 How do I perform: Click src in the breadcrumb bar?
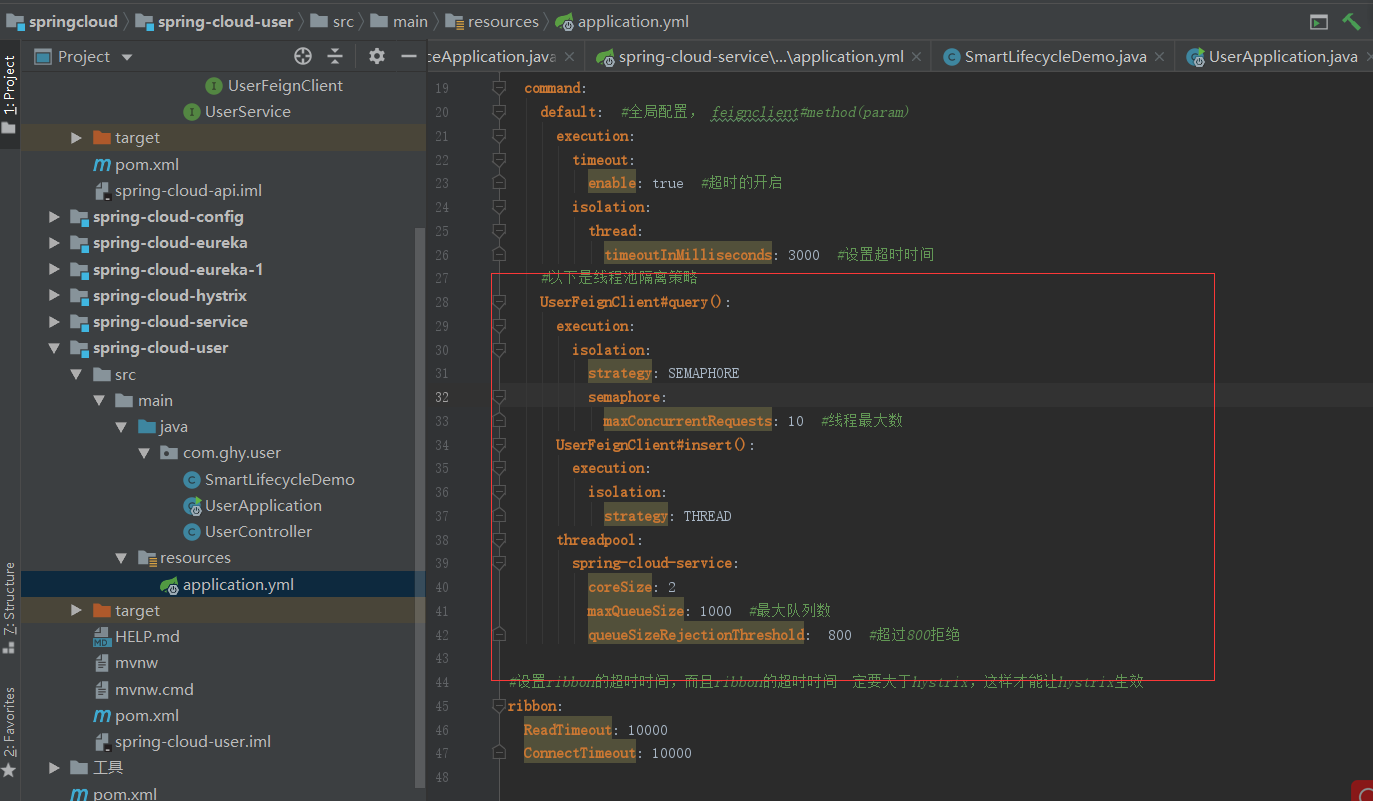333,21
